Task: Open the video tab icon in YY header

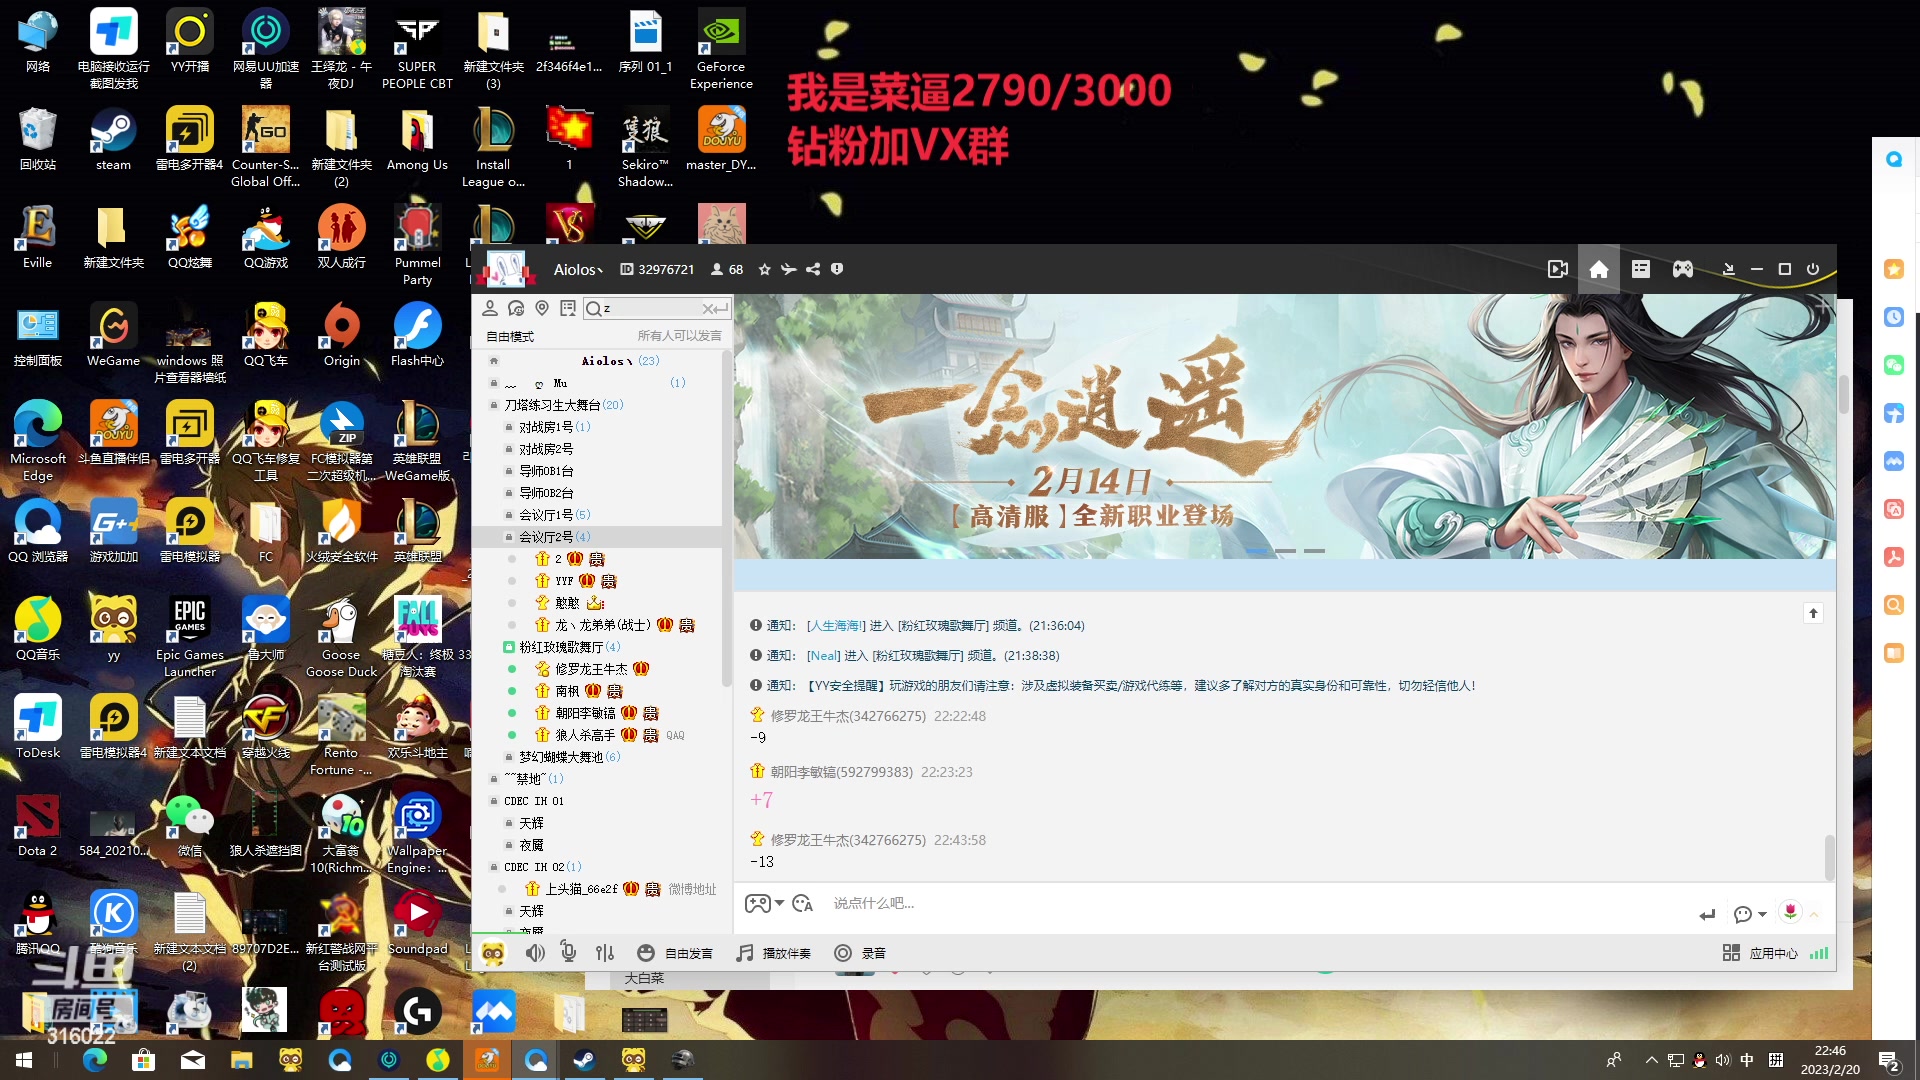Action: point(1557,269)
